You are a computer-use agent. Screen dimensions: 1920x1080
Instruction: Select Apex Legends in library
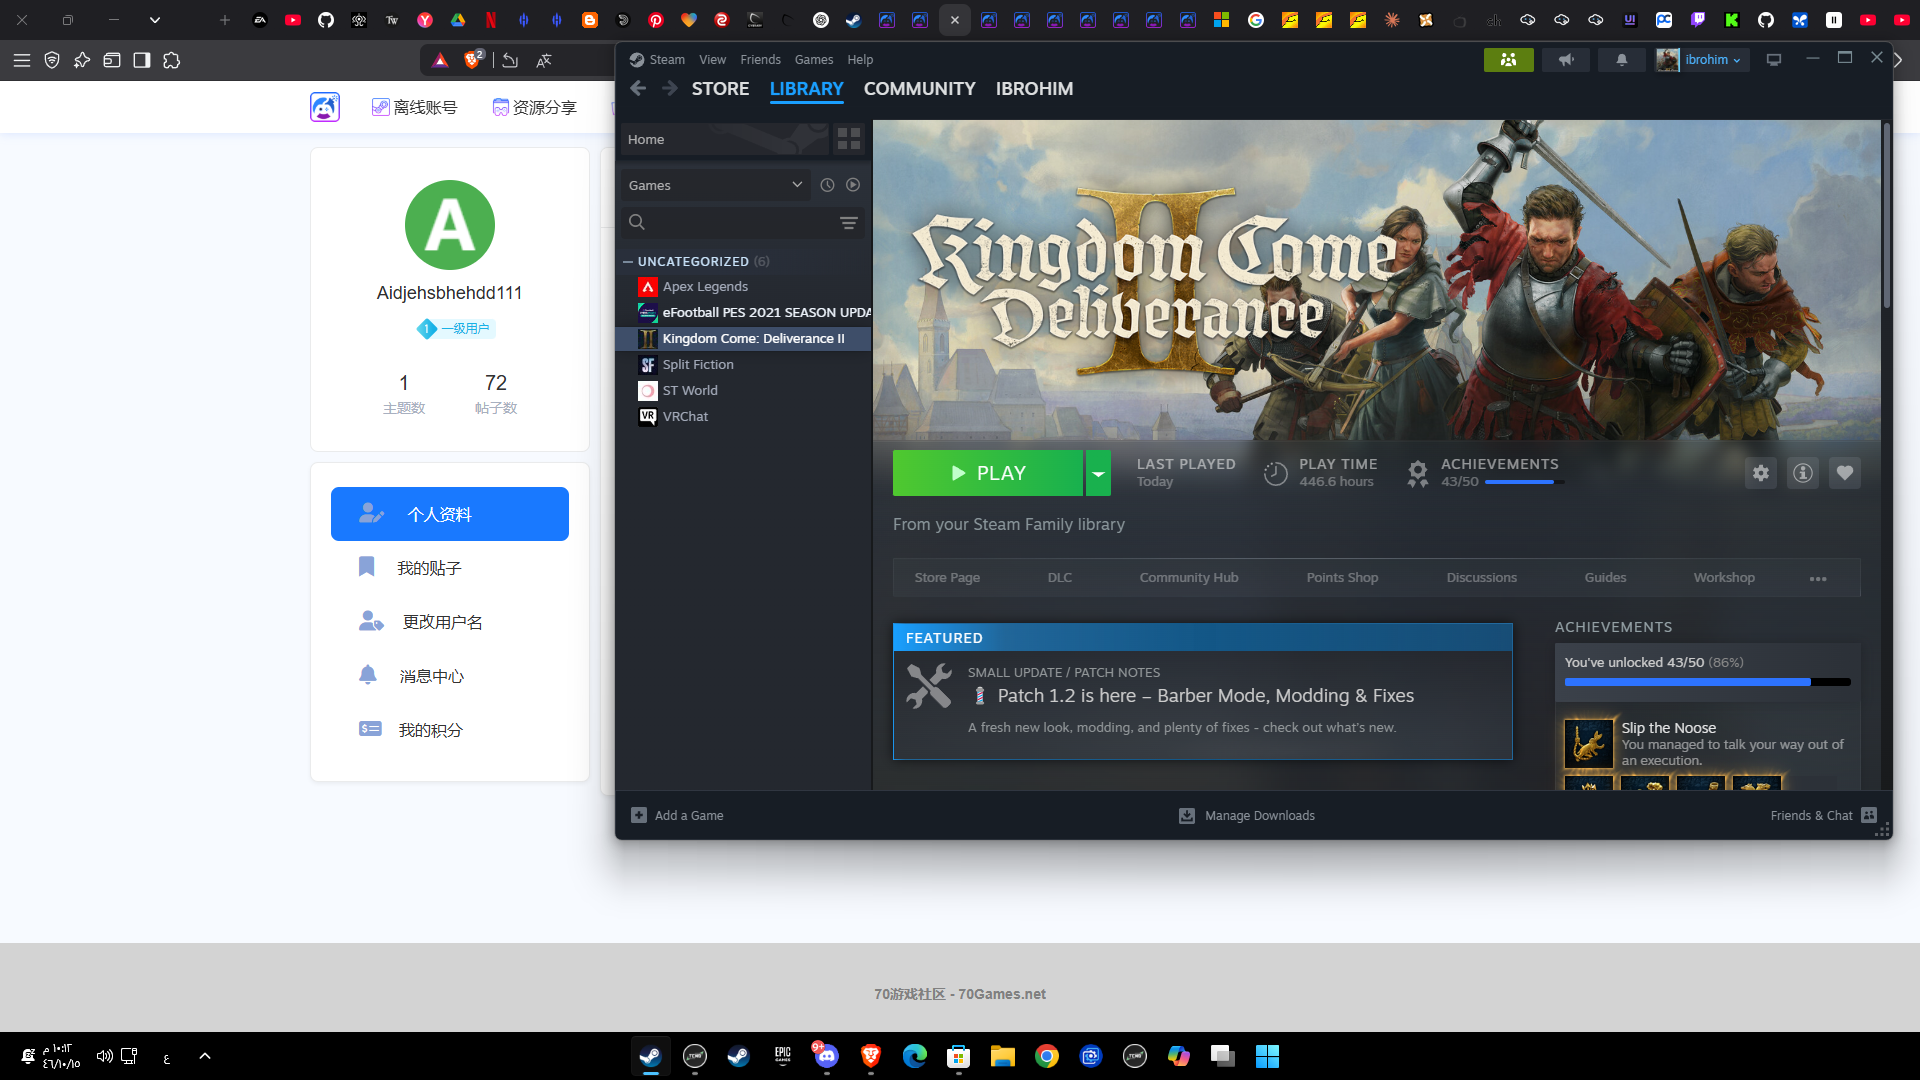click(x=744, y=287)
